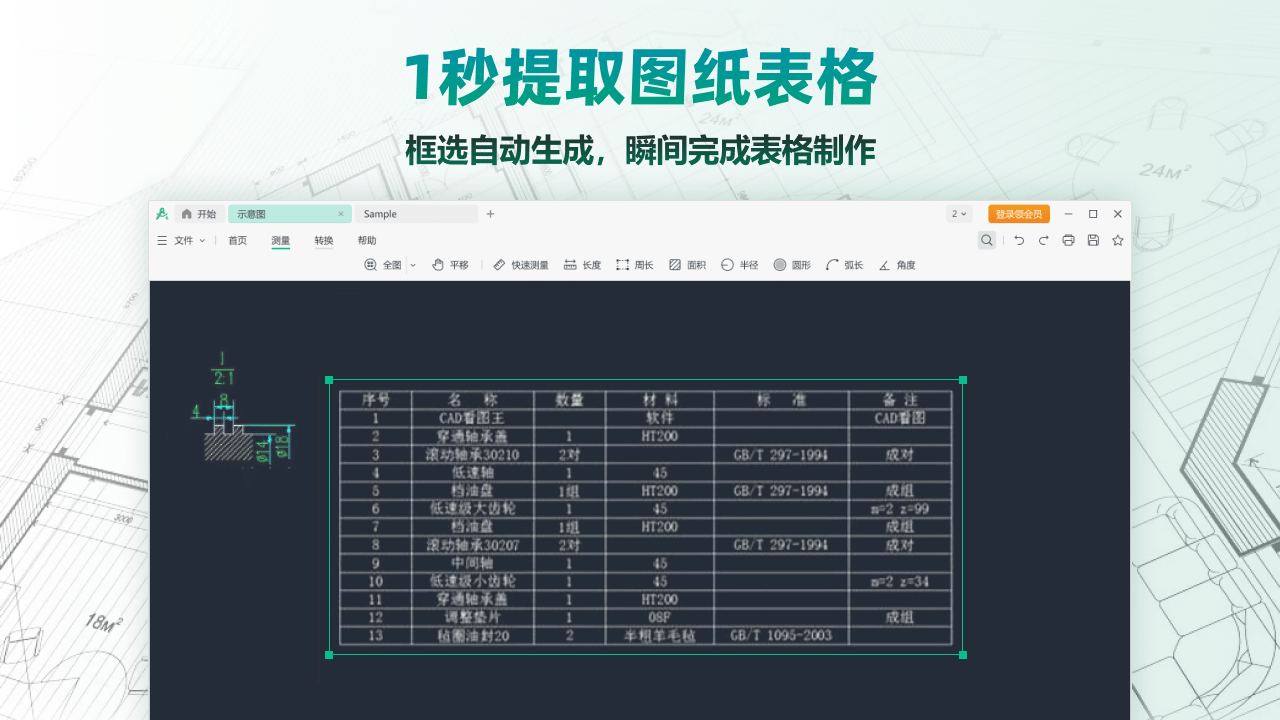Select the 首页 menu tab

pos(237,240)
